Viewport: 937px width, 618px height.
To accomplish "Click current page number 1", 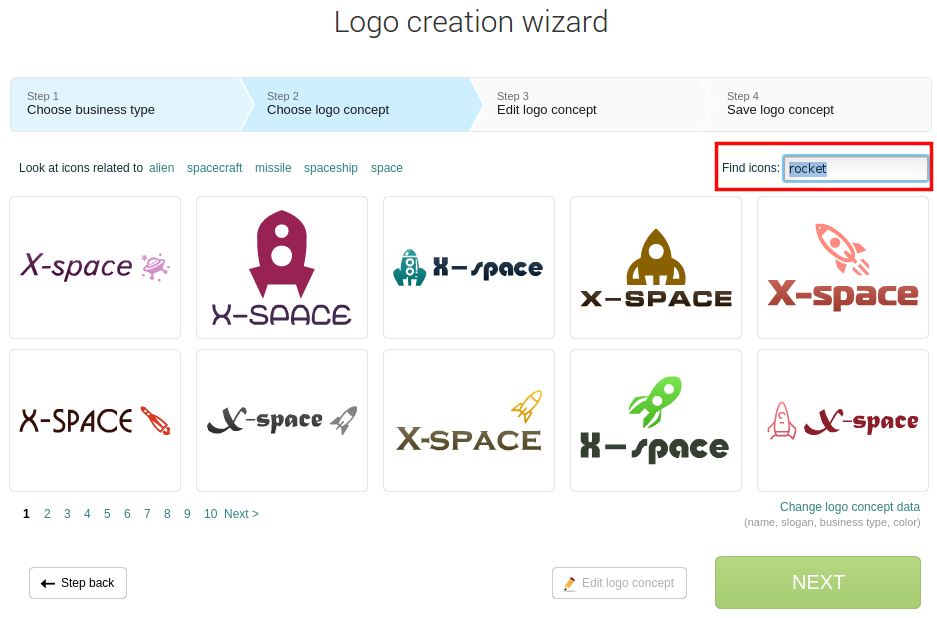I will 26,514.
